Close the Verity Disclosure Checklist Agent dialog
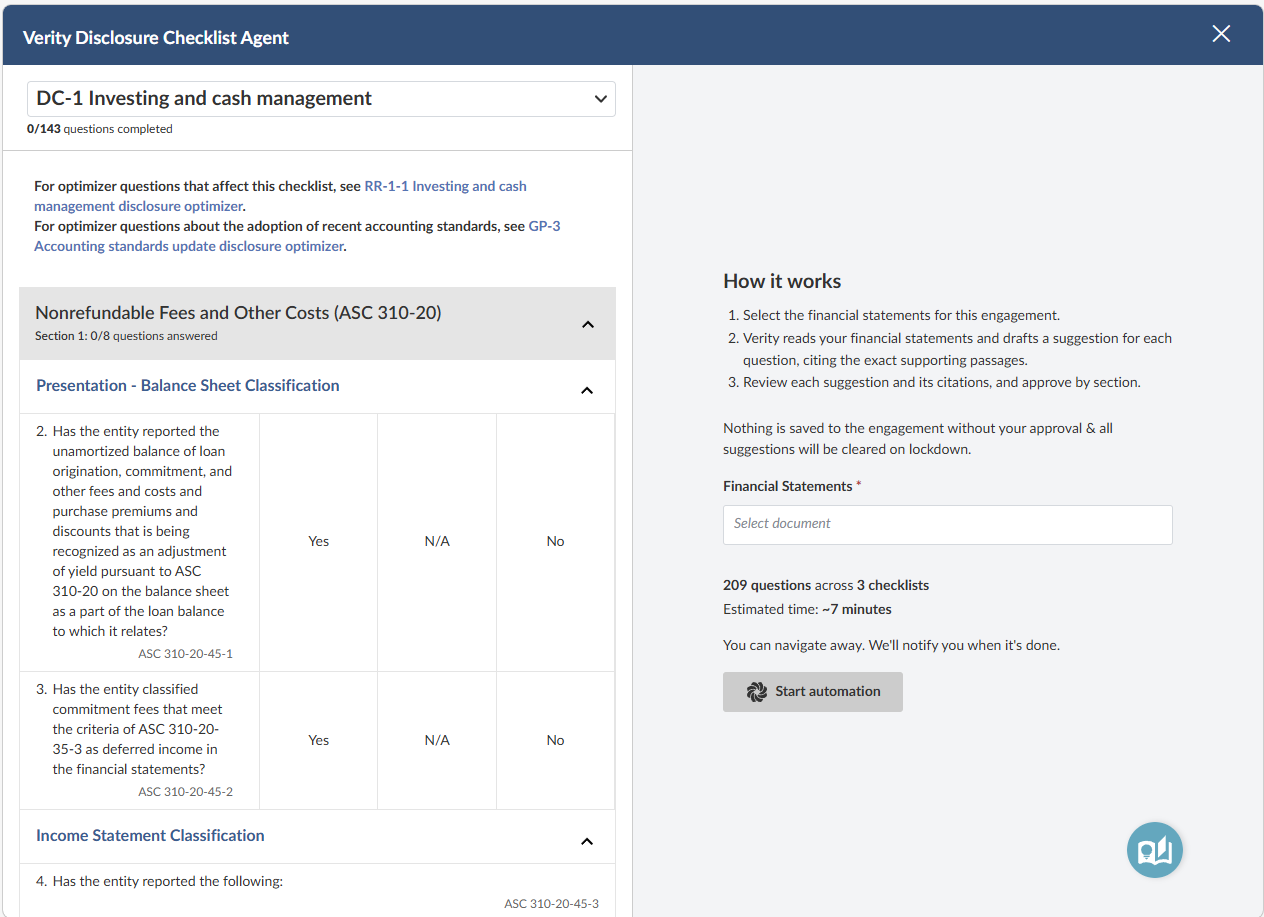 click(1221, 34)
